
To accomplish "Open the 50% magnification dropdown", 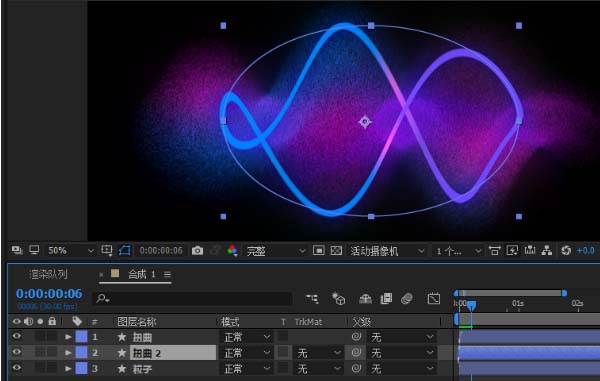I will click(x=70, y=251).
